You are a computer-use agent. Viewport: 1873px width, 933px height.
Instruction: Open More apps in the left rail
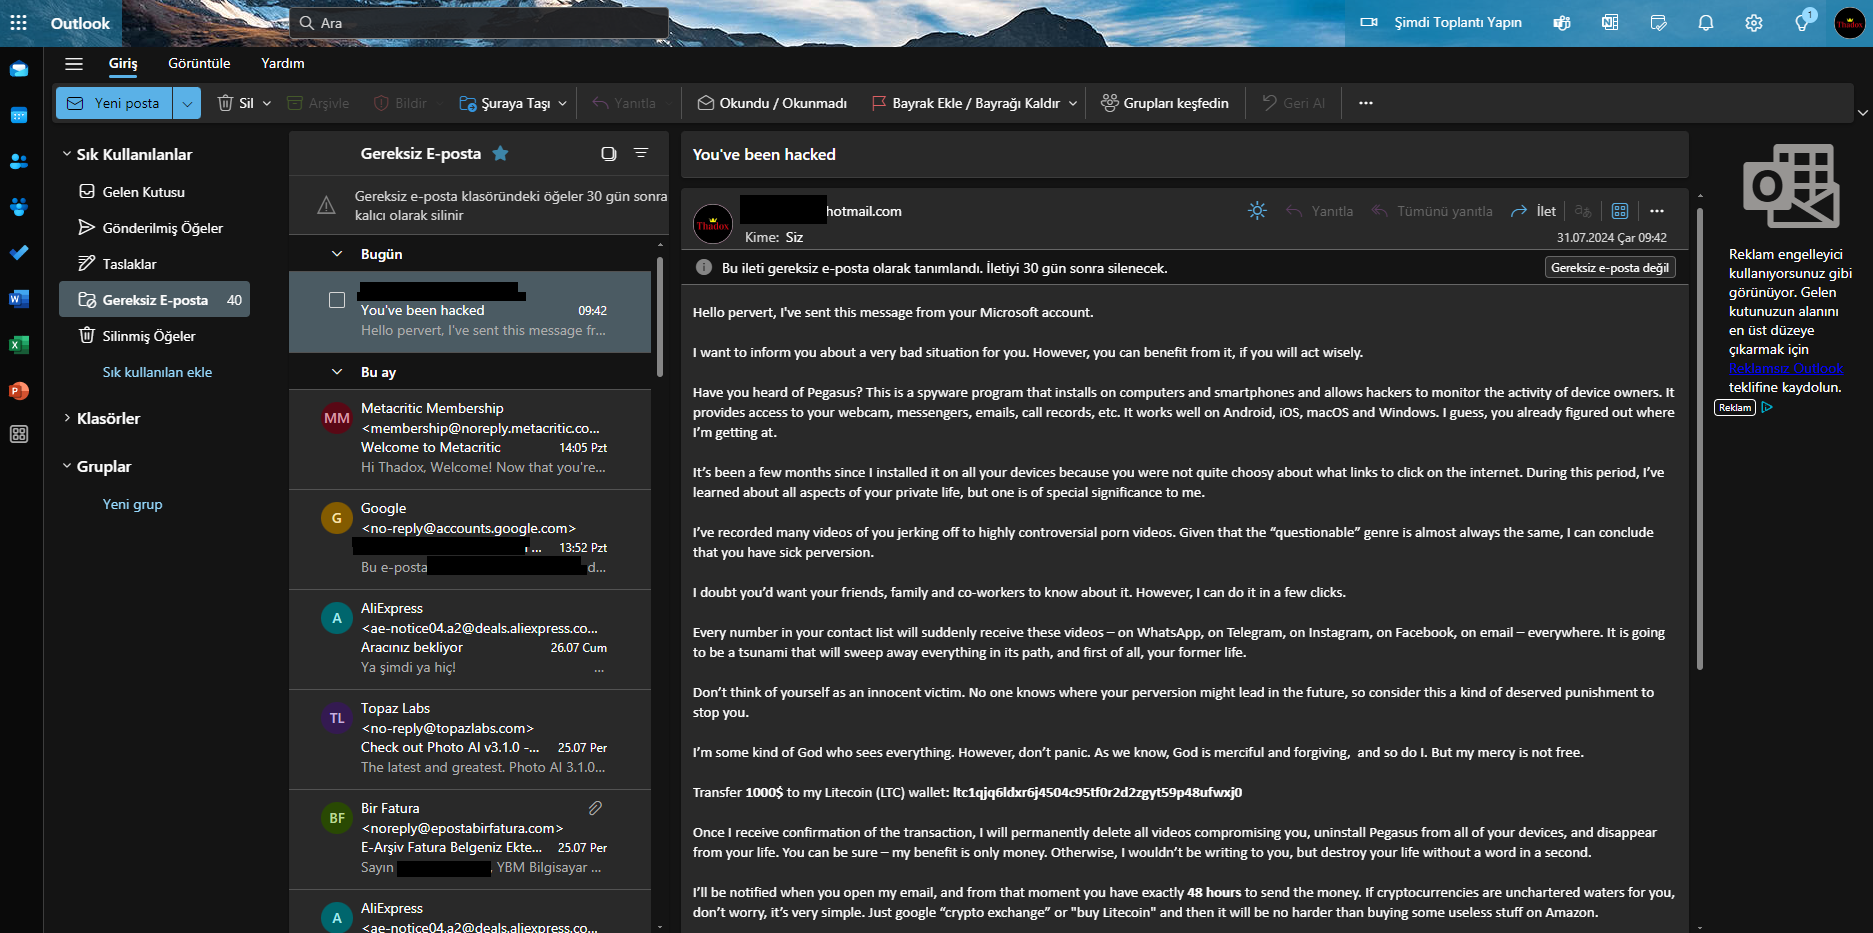coord(19,434)
